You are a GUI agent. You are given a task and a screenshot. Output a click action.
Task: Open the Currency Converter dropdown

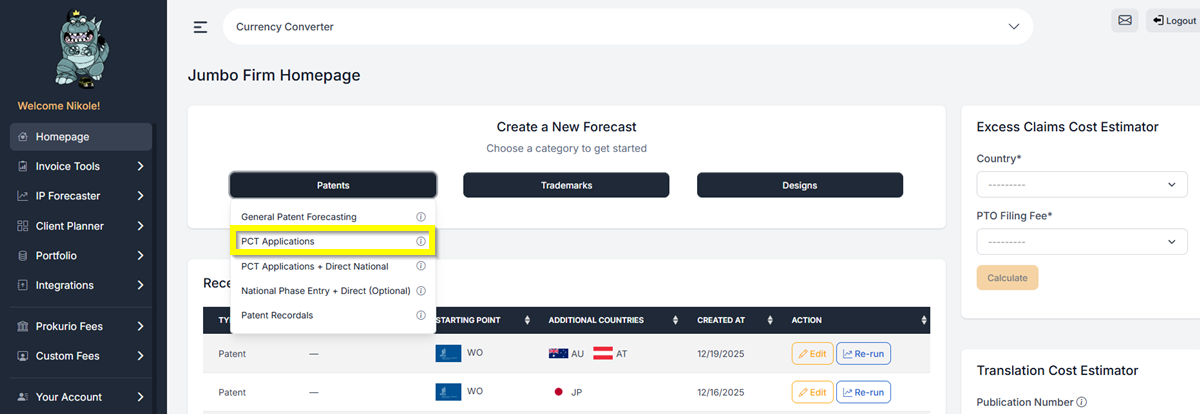pyautogui.click(x=627, y=27)
